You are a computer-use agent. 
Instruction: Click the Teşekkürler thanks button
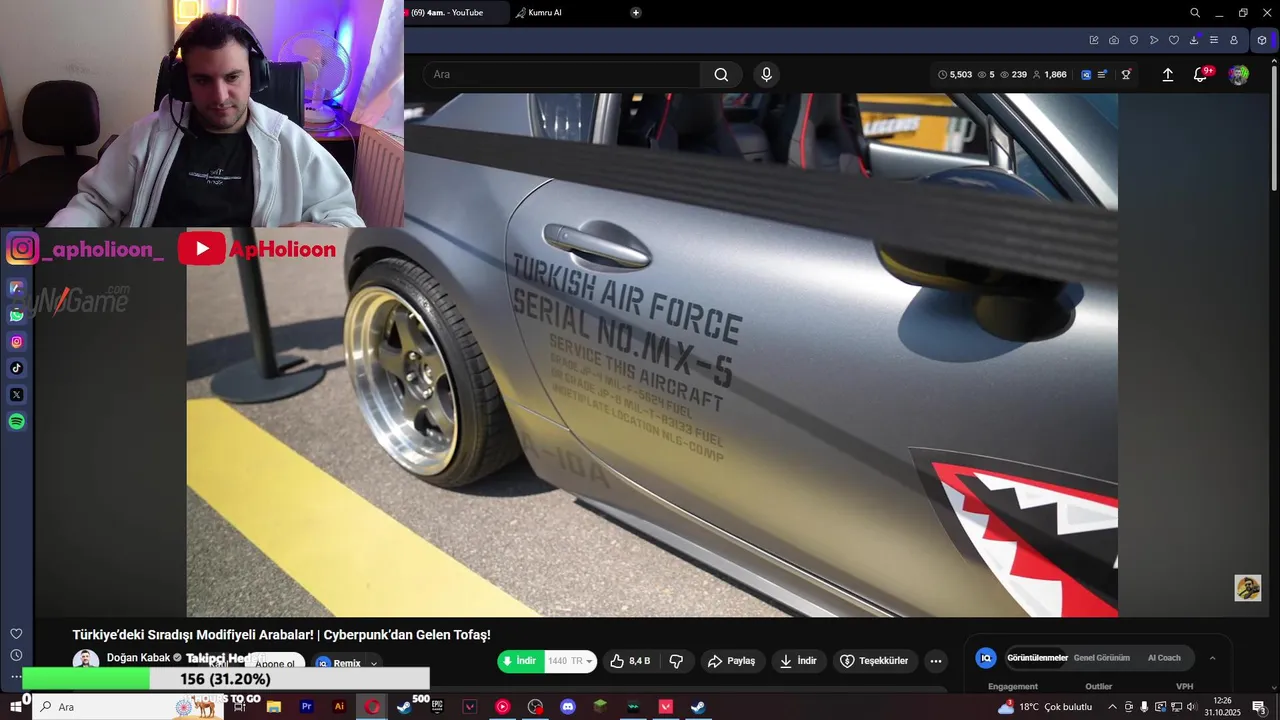tap(874, 661)
